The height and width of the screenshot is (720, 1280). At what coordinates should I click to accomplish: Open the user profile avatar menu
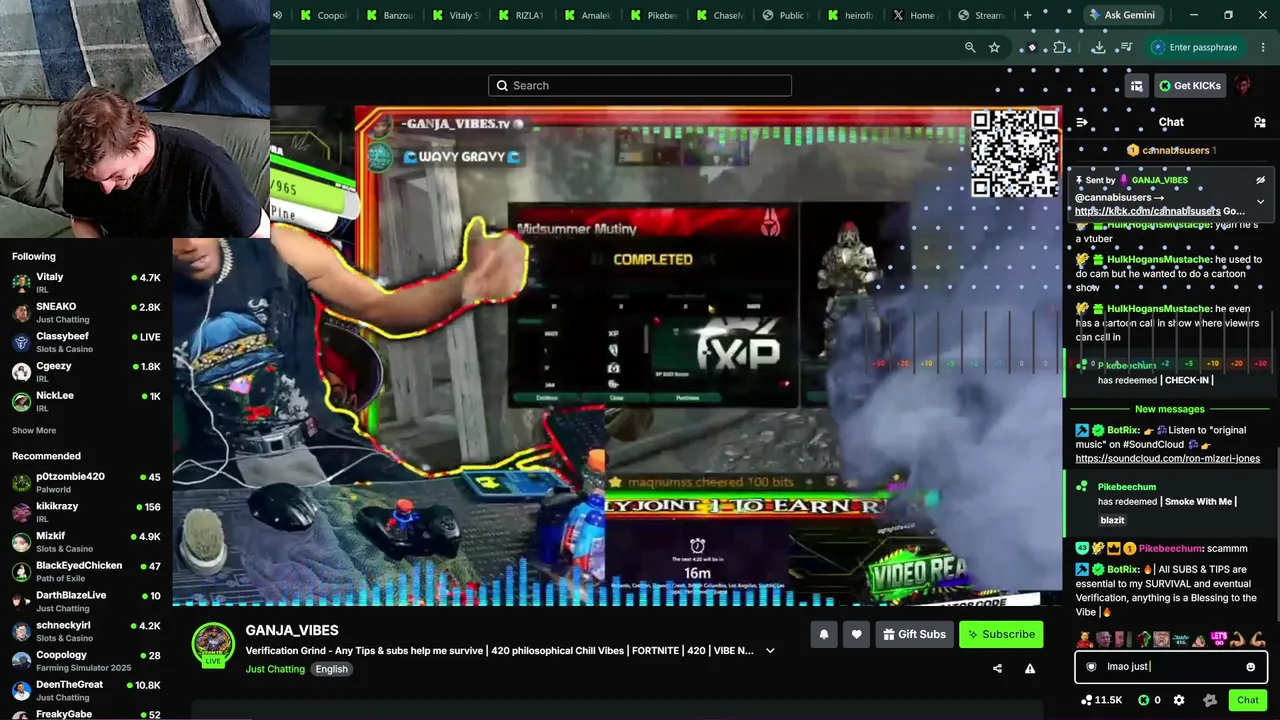(x=1243, y=86)
